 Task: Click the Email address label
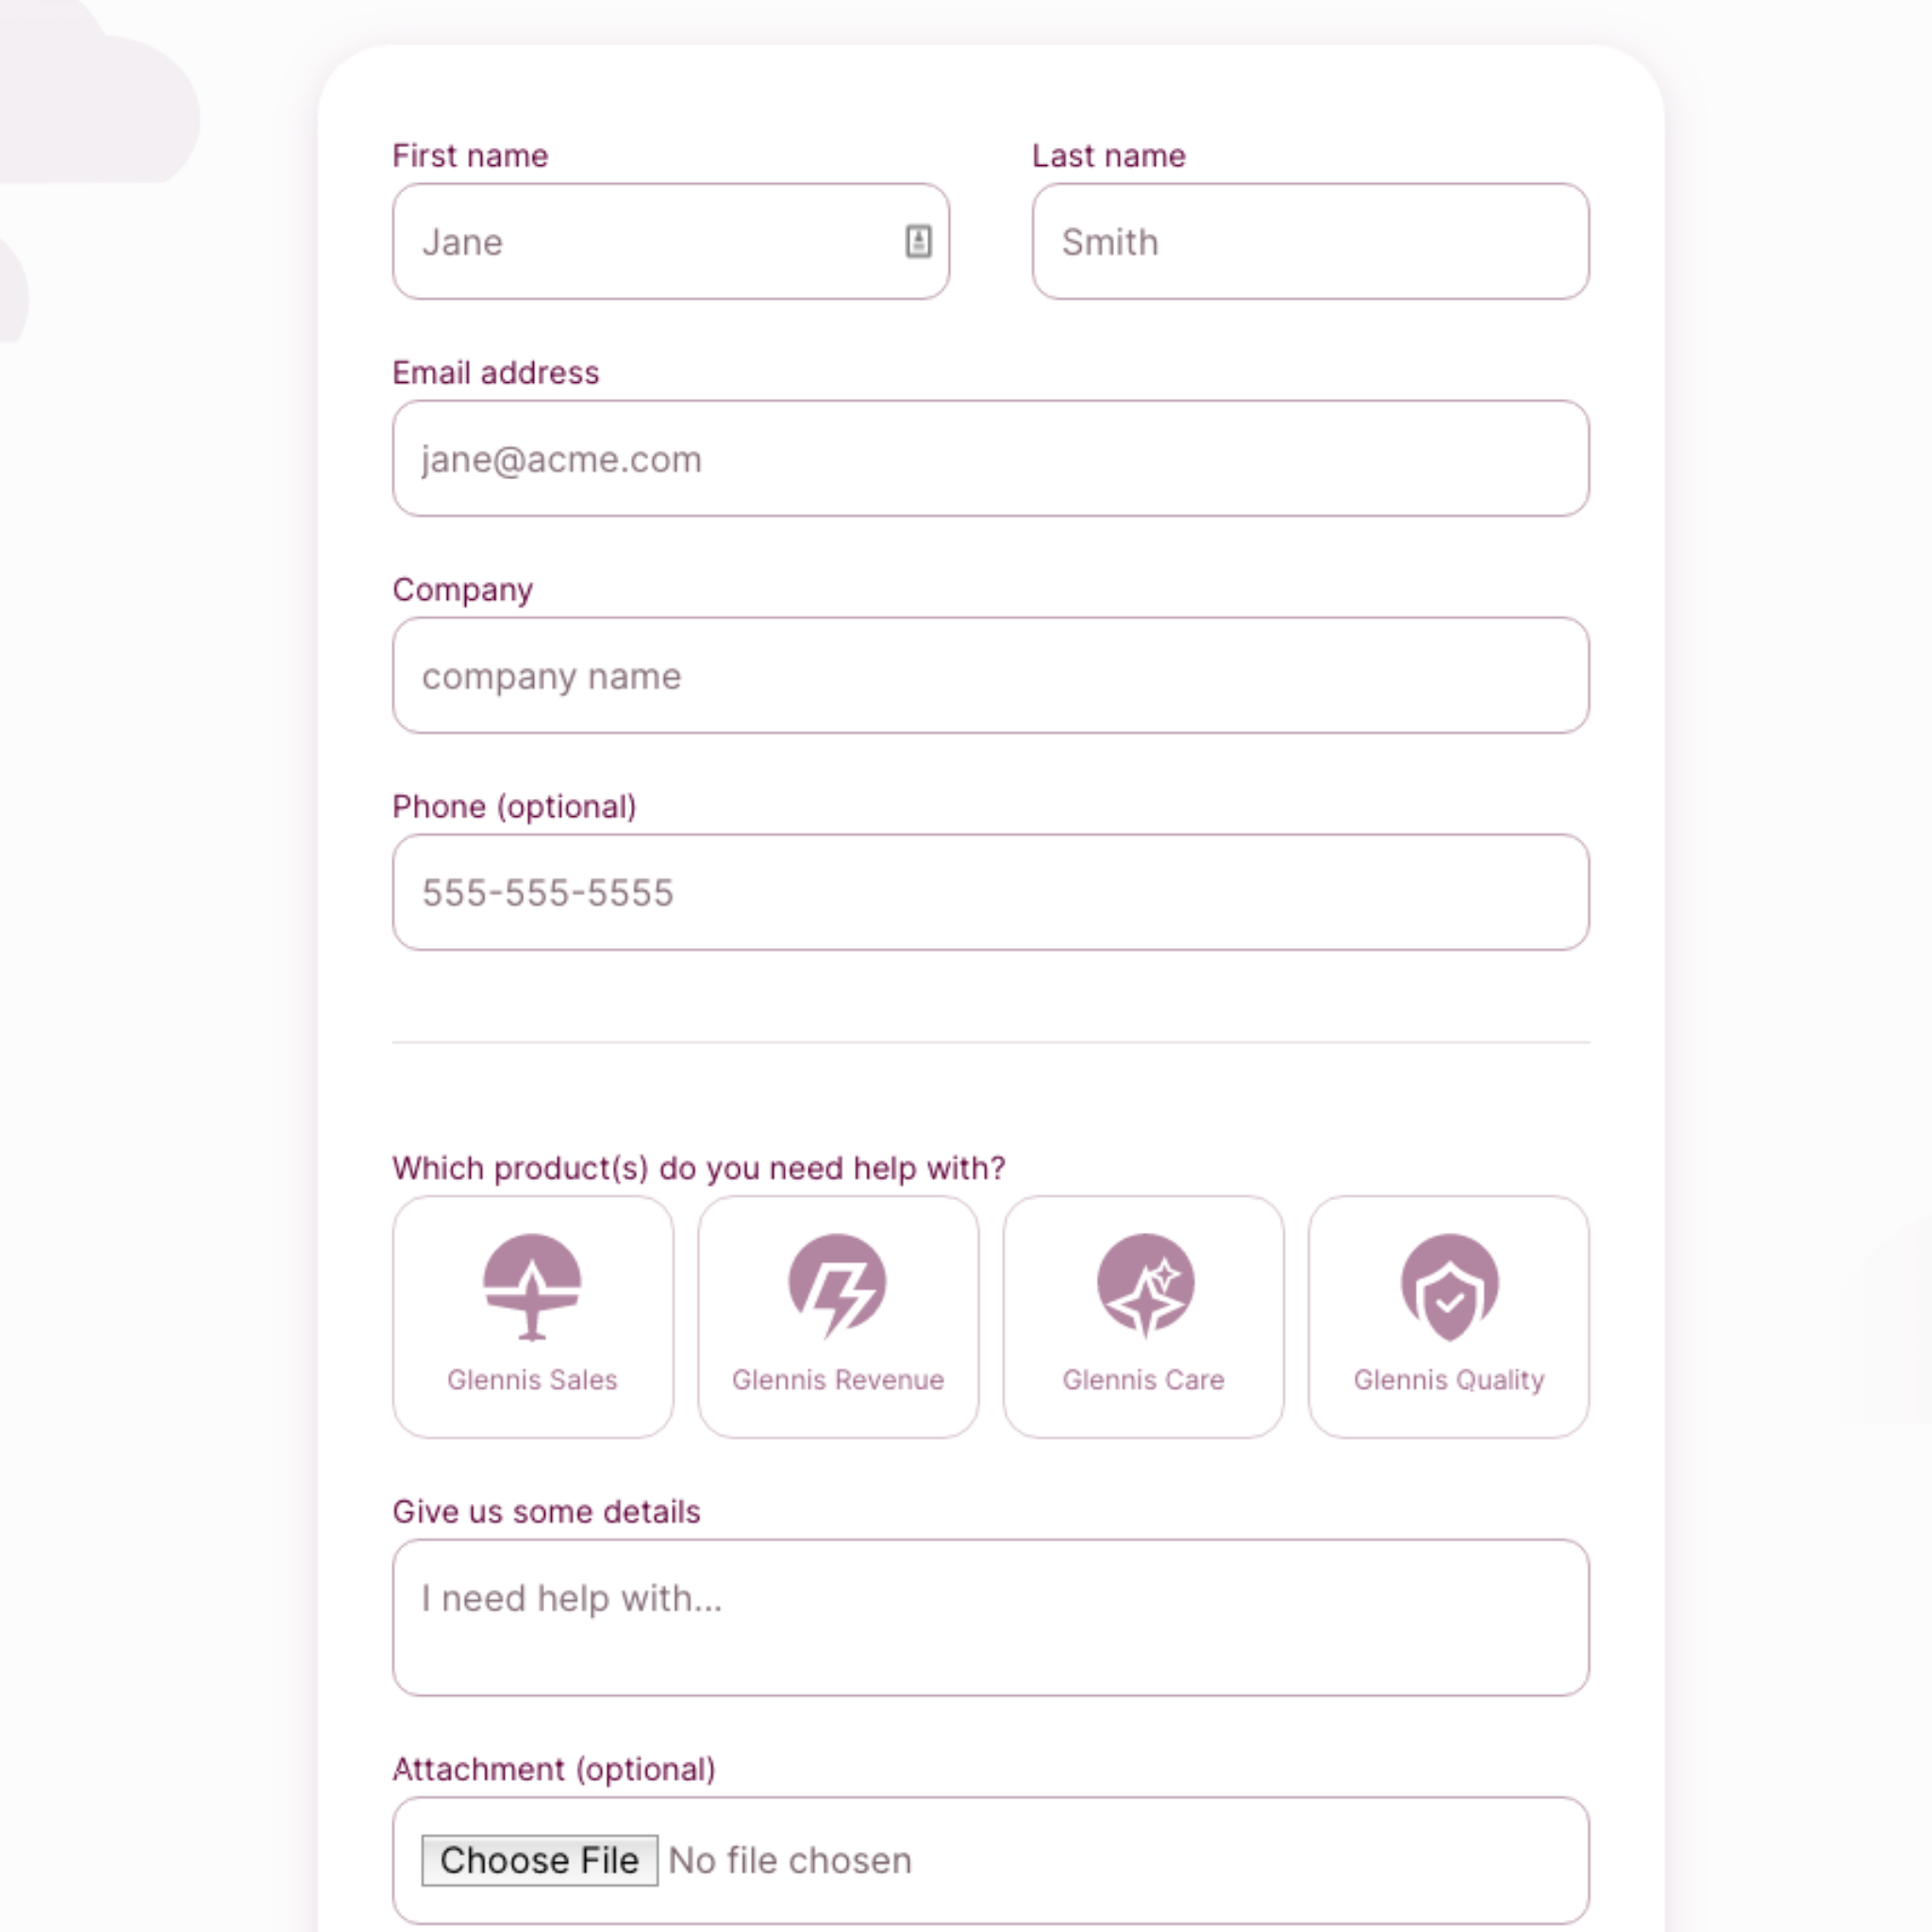[496, 373]
